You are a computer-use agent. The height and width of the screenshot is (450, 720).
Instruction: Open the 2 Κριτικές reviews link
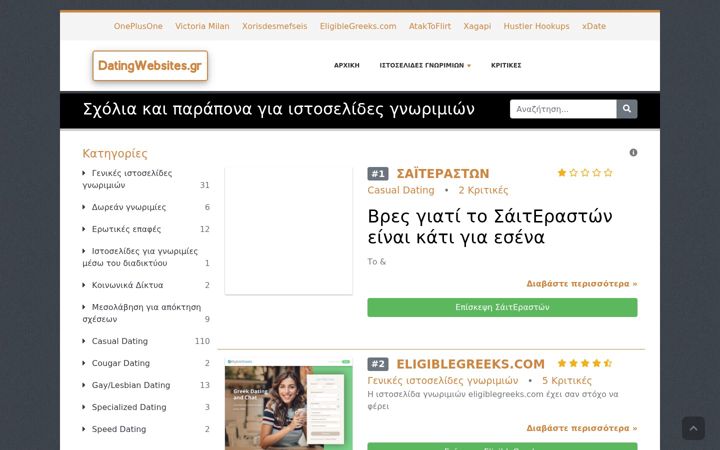pos(483,190)
